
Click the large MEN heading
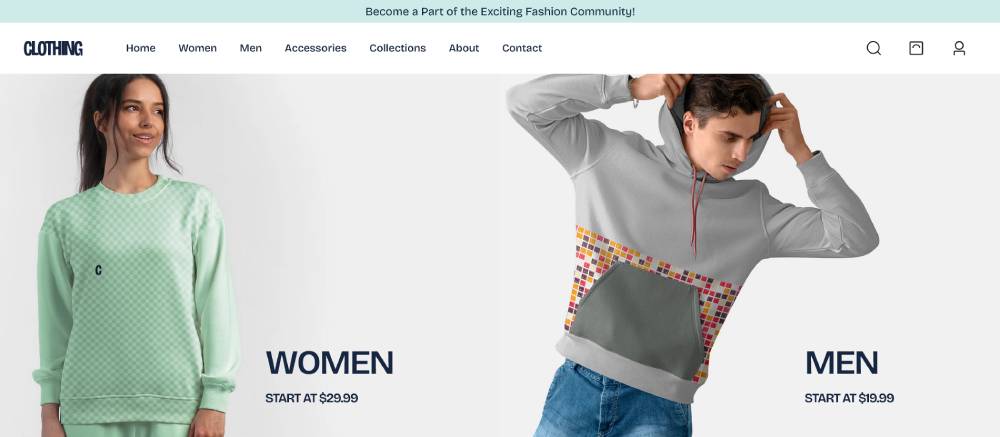click(841, 362)
